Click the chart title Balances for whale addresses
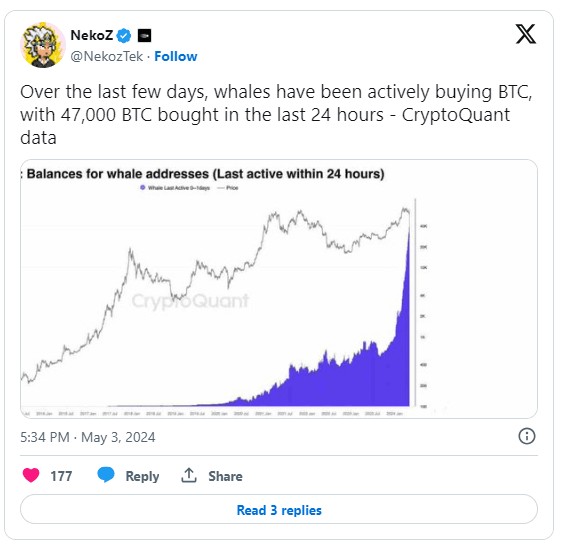 click(205, 174)
